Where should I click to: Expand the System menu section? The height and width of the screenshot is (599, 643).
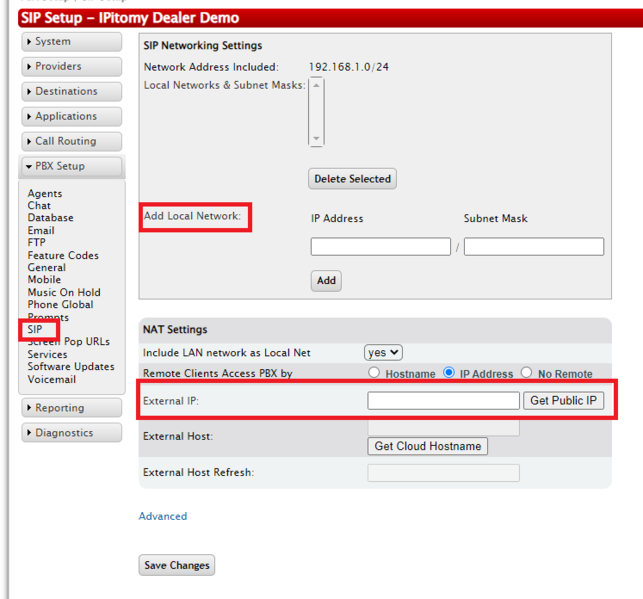71,42
